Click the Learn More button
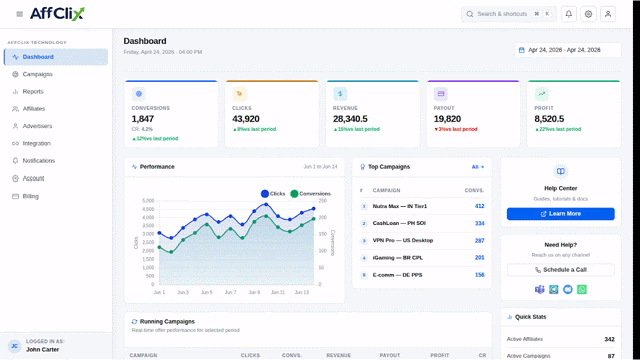 pos(561,214)
